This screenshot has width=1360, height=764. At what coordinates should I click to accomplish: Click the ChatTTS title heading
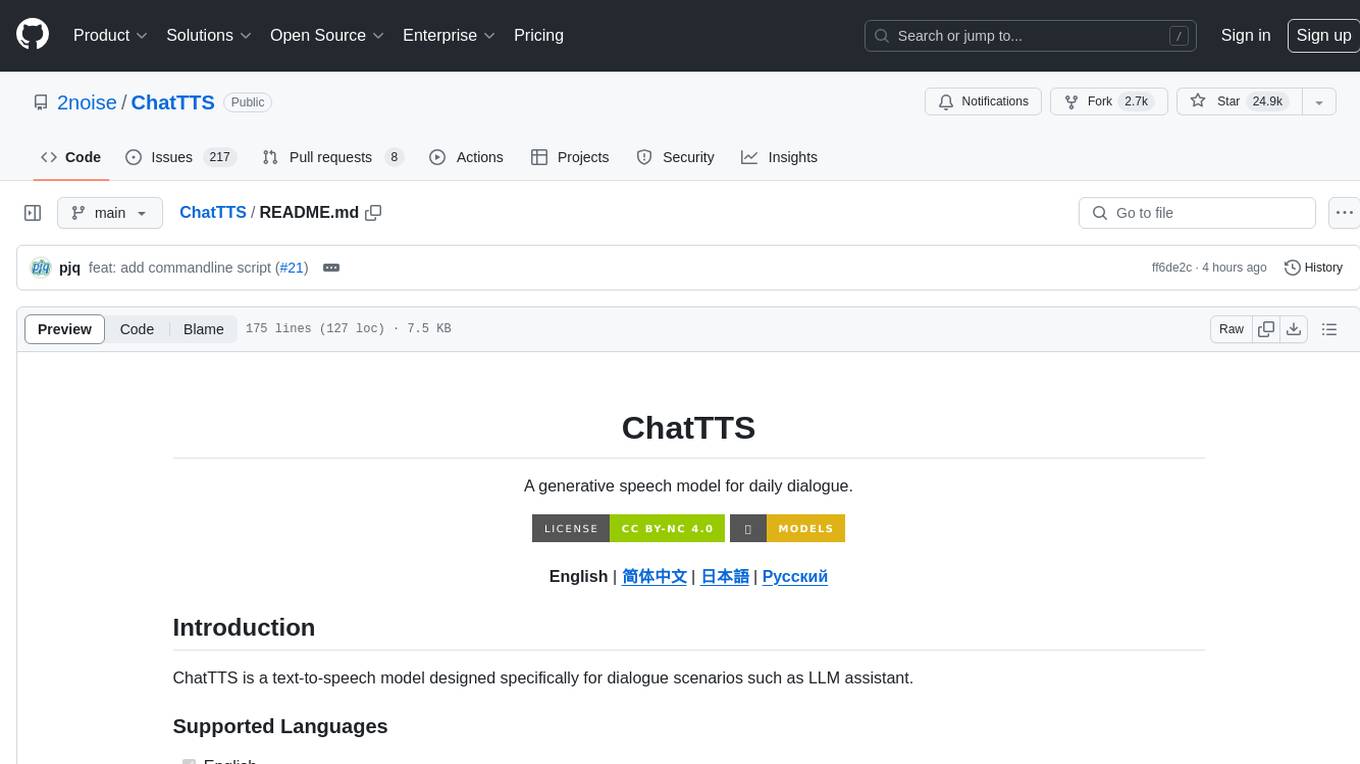pyautogui.click(x=688, y=428)
